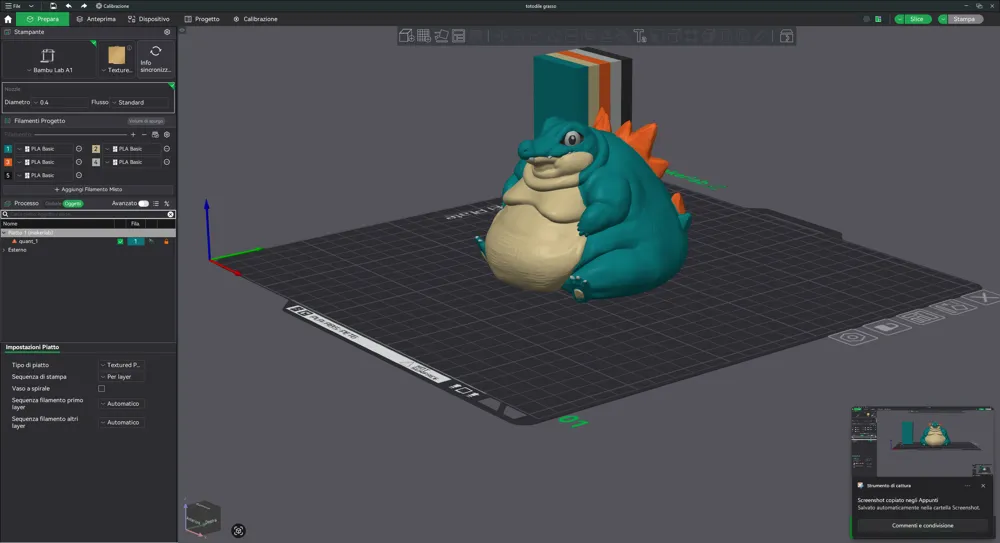The image size is (1000, 543).
Task: Click gray filament 4 color swatch
Action: [96, 162]
